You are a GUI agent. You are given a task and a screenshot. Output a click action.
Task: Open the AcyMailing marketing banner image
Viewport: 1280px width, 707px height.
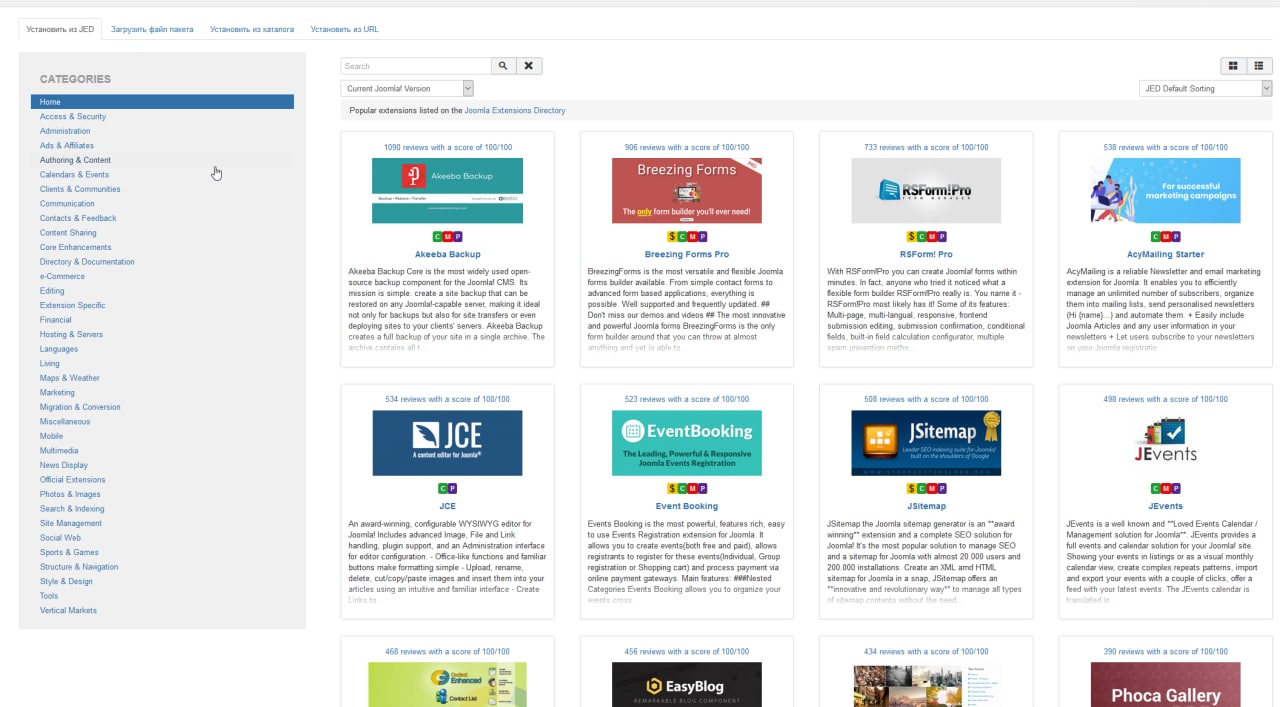[x=1166, y=190]
